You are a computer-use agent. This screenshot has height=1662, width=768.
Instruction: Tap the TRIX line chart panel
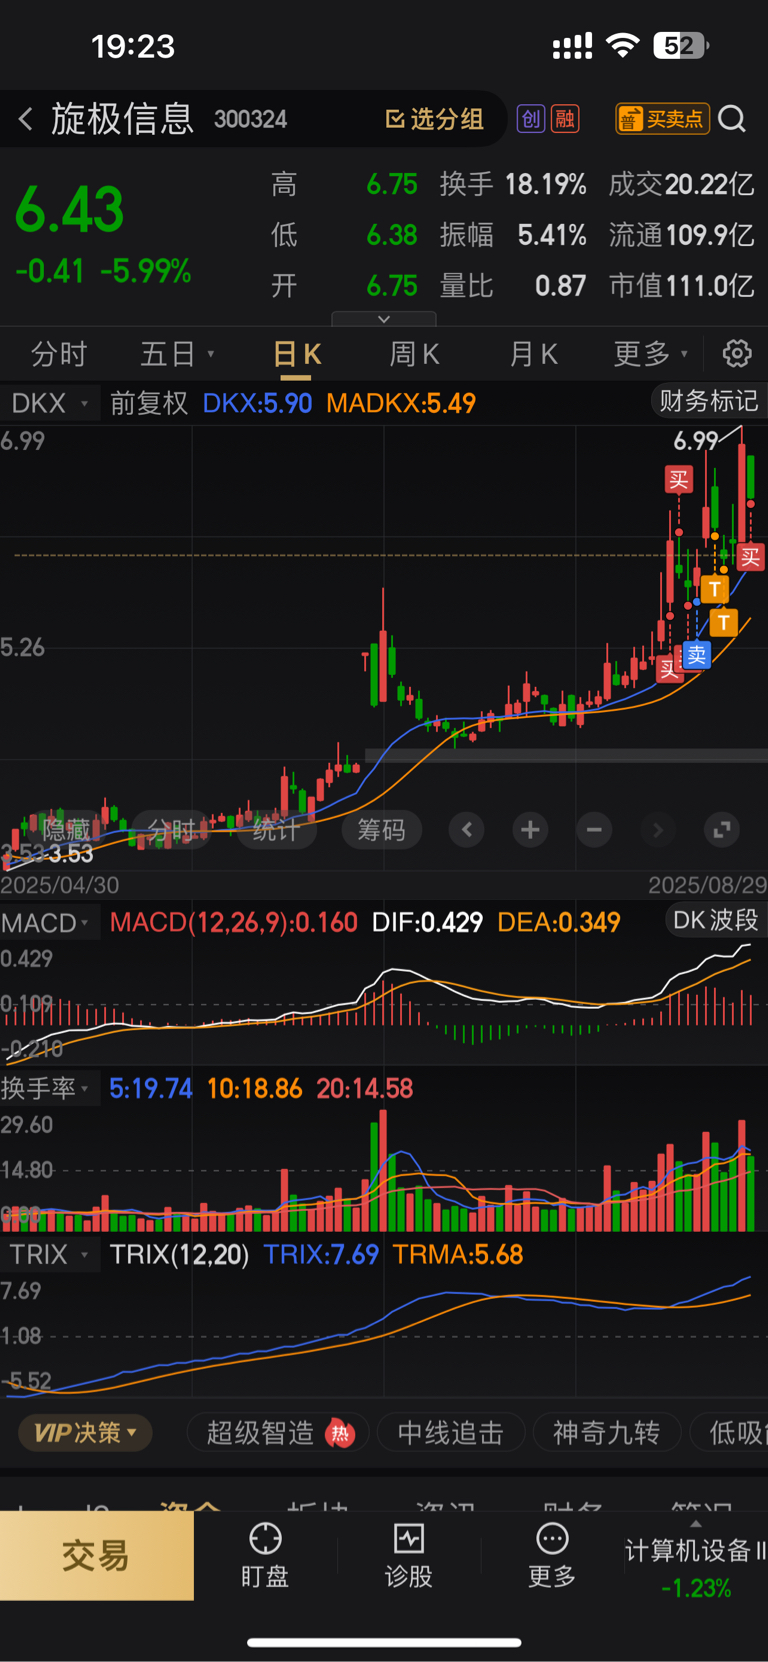click(384, 1334)
